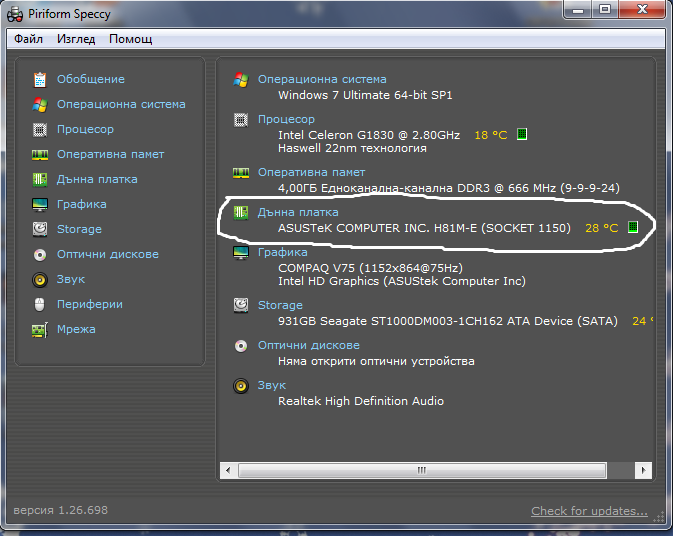Click Realtek High Definition Audio text
This screenshot has width=673, height=536.
point(361,401)
